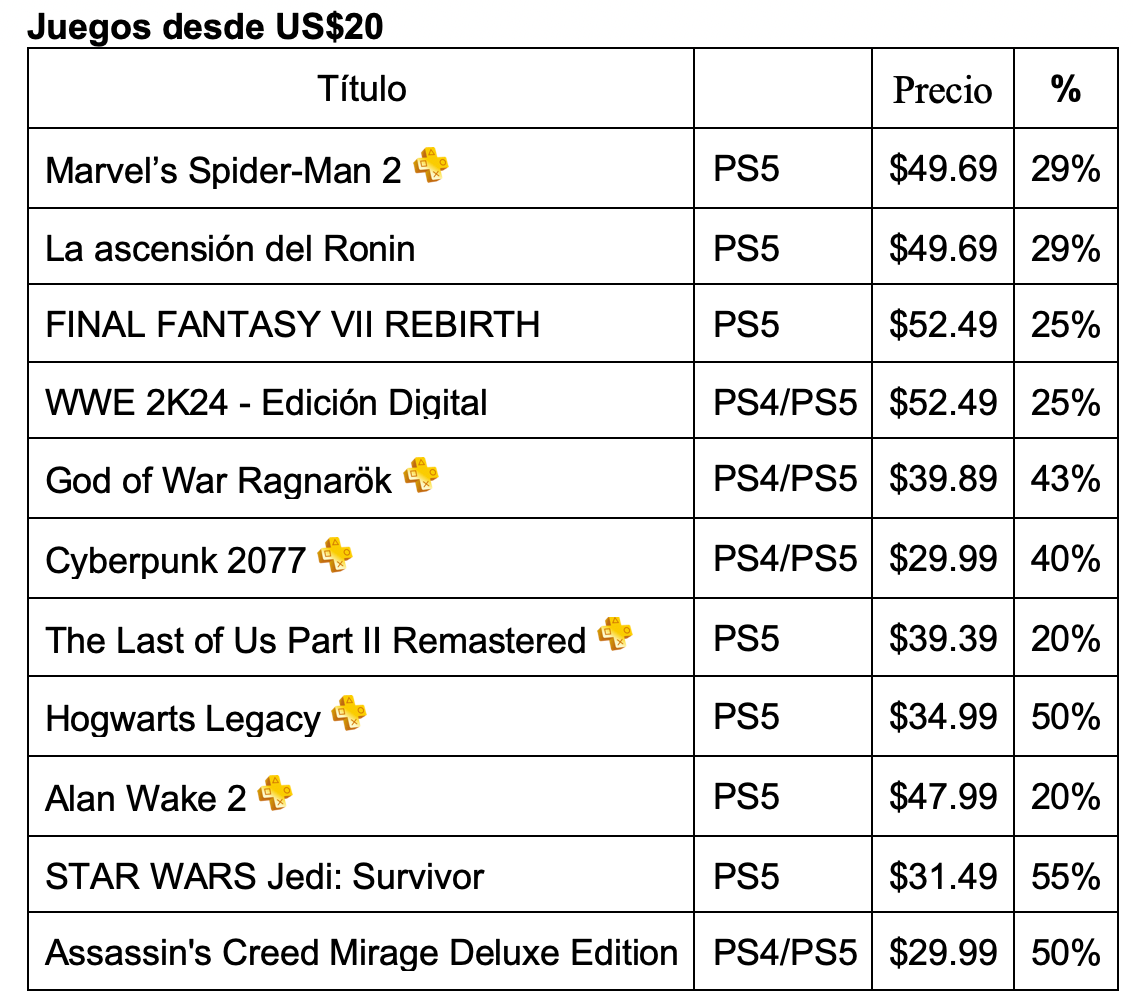
Task: Click the % discount column header
Action: 1066,90
